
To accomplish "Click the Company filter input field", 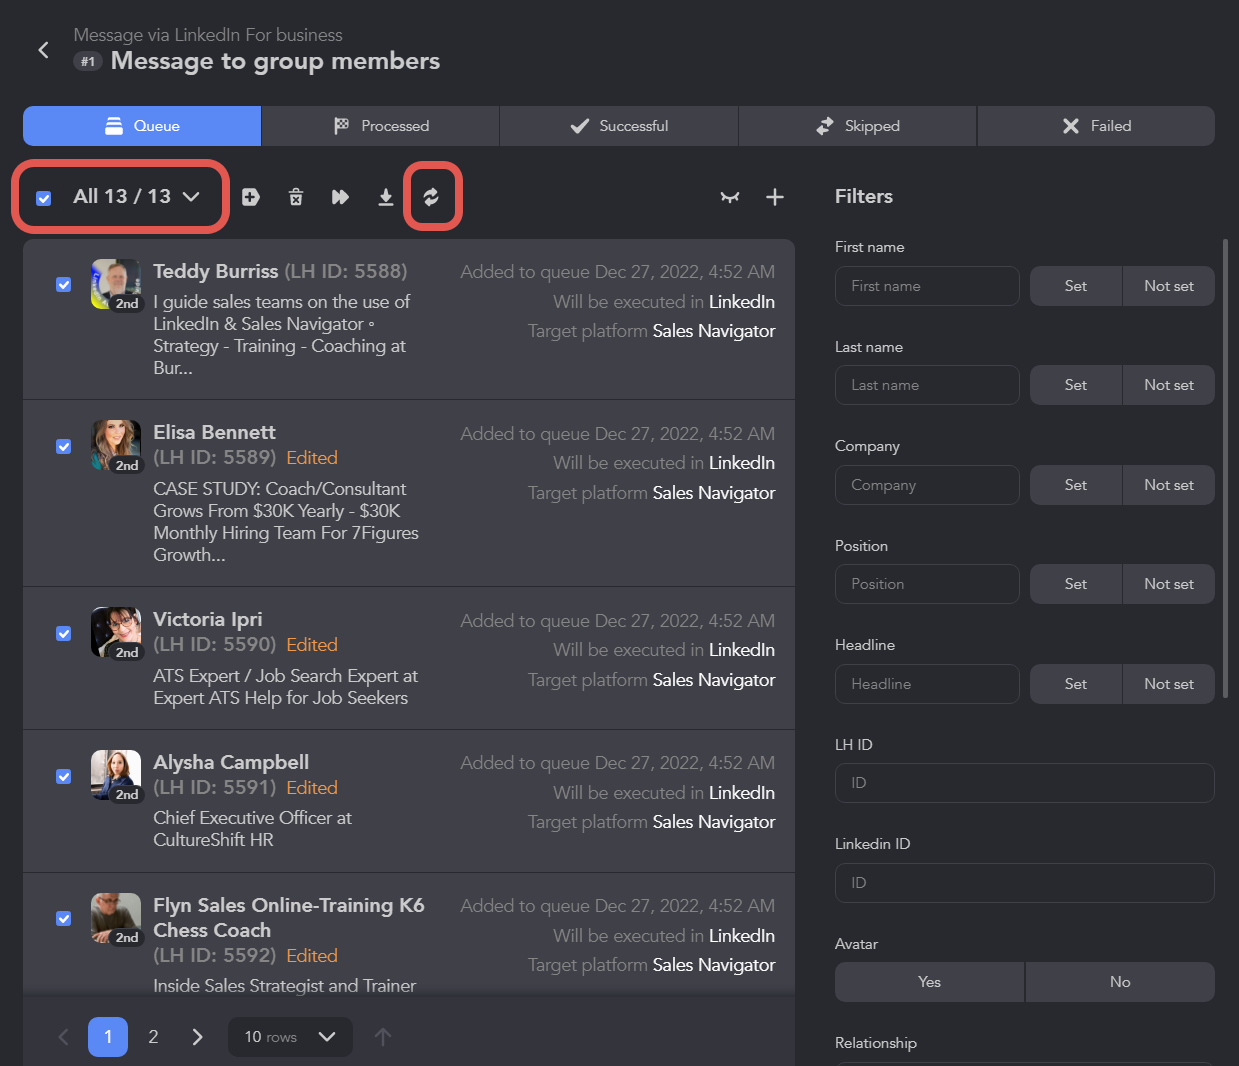I will pyautogui.click(x=927, y=485).
